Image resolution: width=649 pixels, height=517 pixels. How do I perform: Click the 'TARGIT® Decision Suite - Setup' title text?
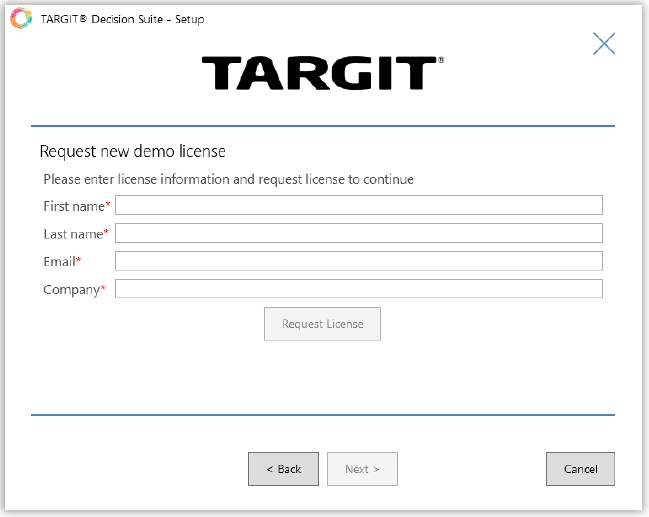(x=123, y=19)
